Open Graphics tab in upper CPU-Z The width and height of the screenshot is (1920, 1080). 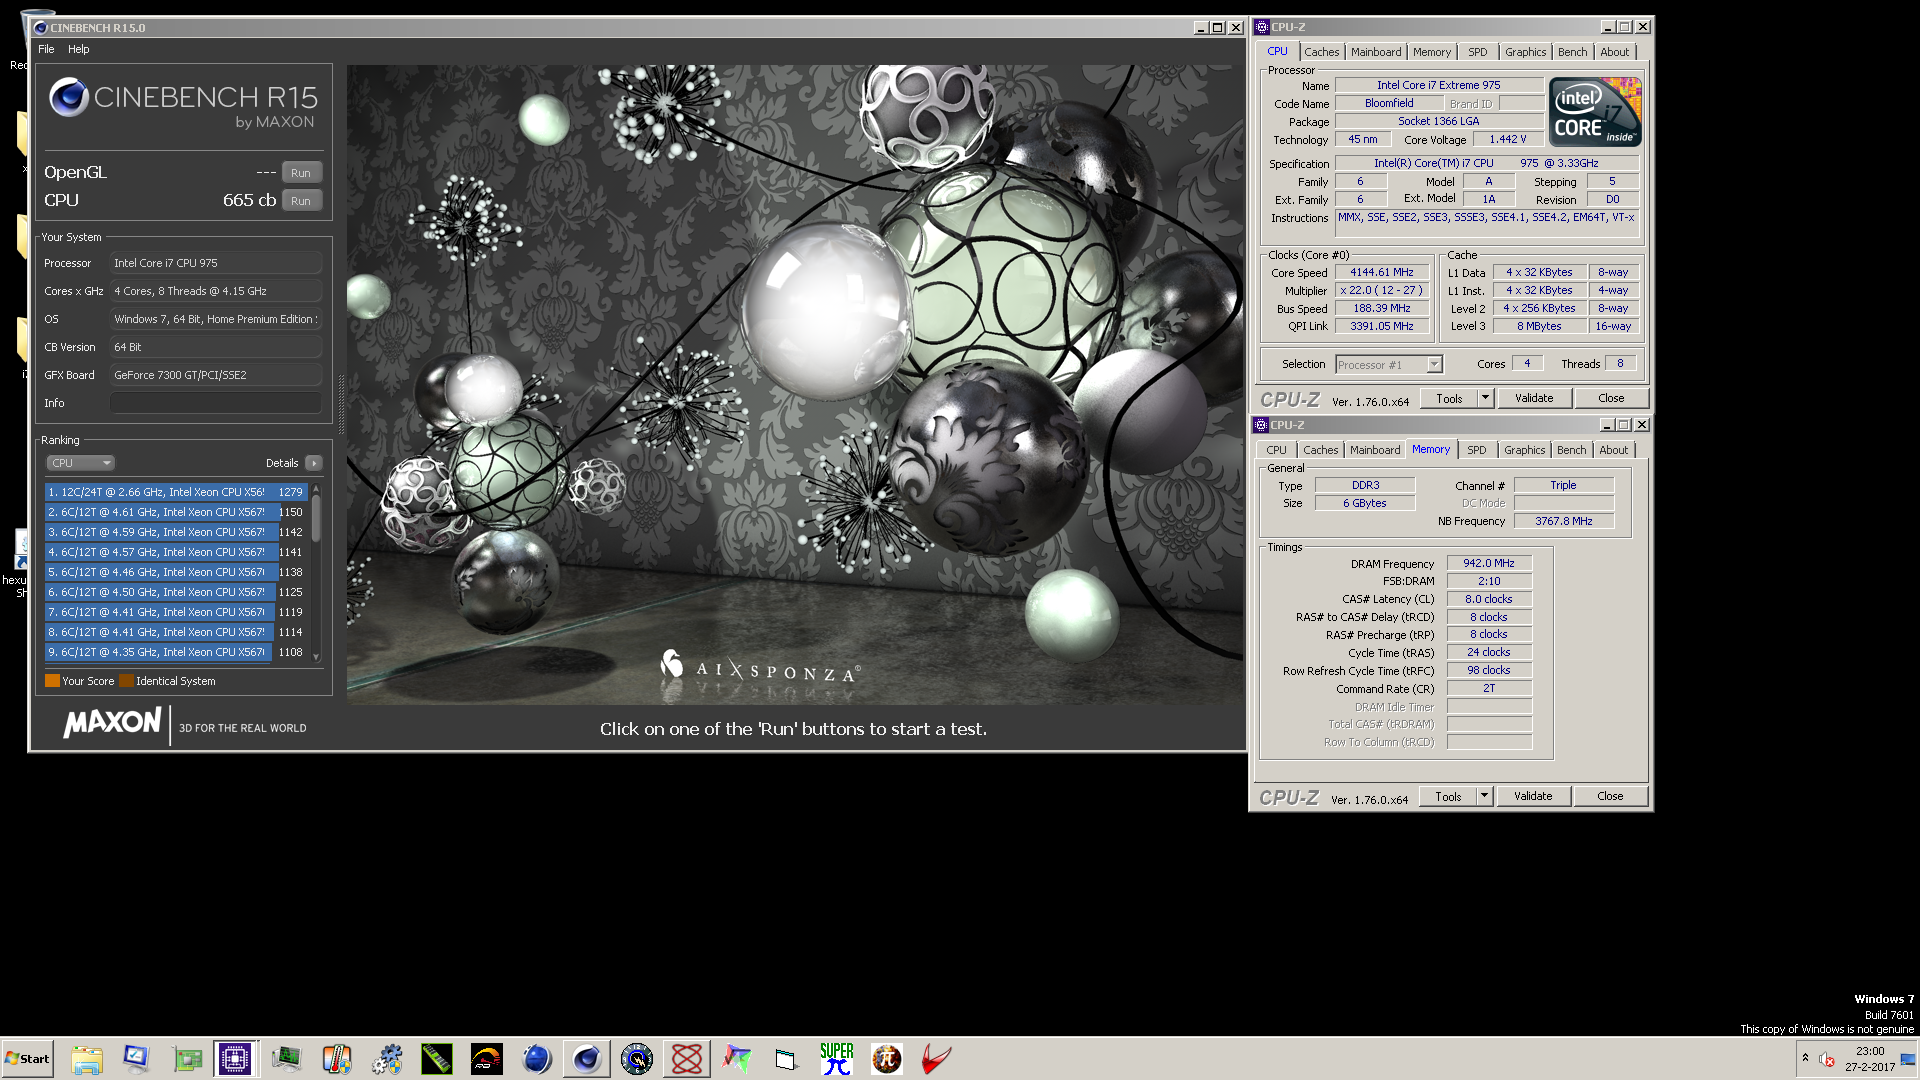[x=1525, y=52]
